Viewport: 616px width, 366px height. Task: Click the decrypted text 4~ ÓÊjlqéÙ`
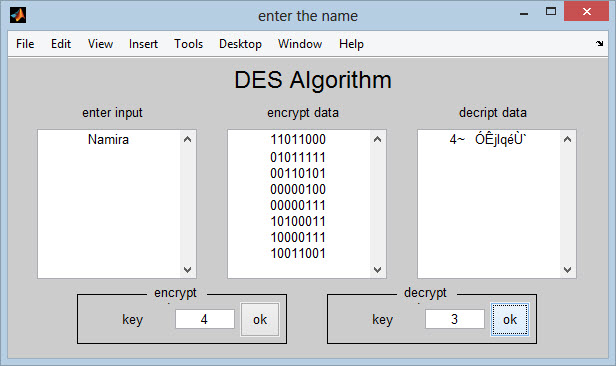[488, 139]
